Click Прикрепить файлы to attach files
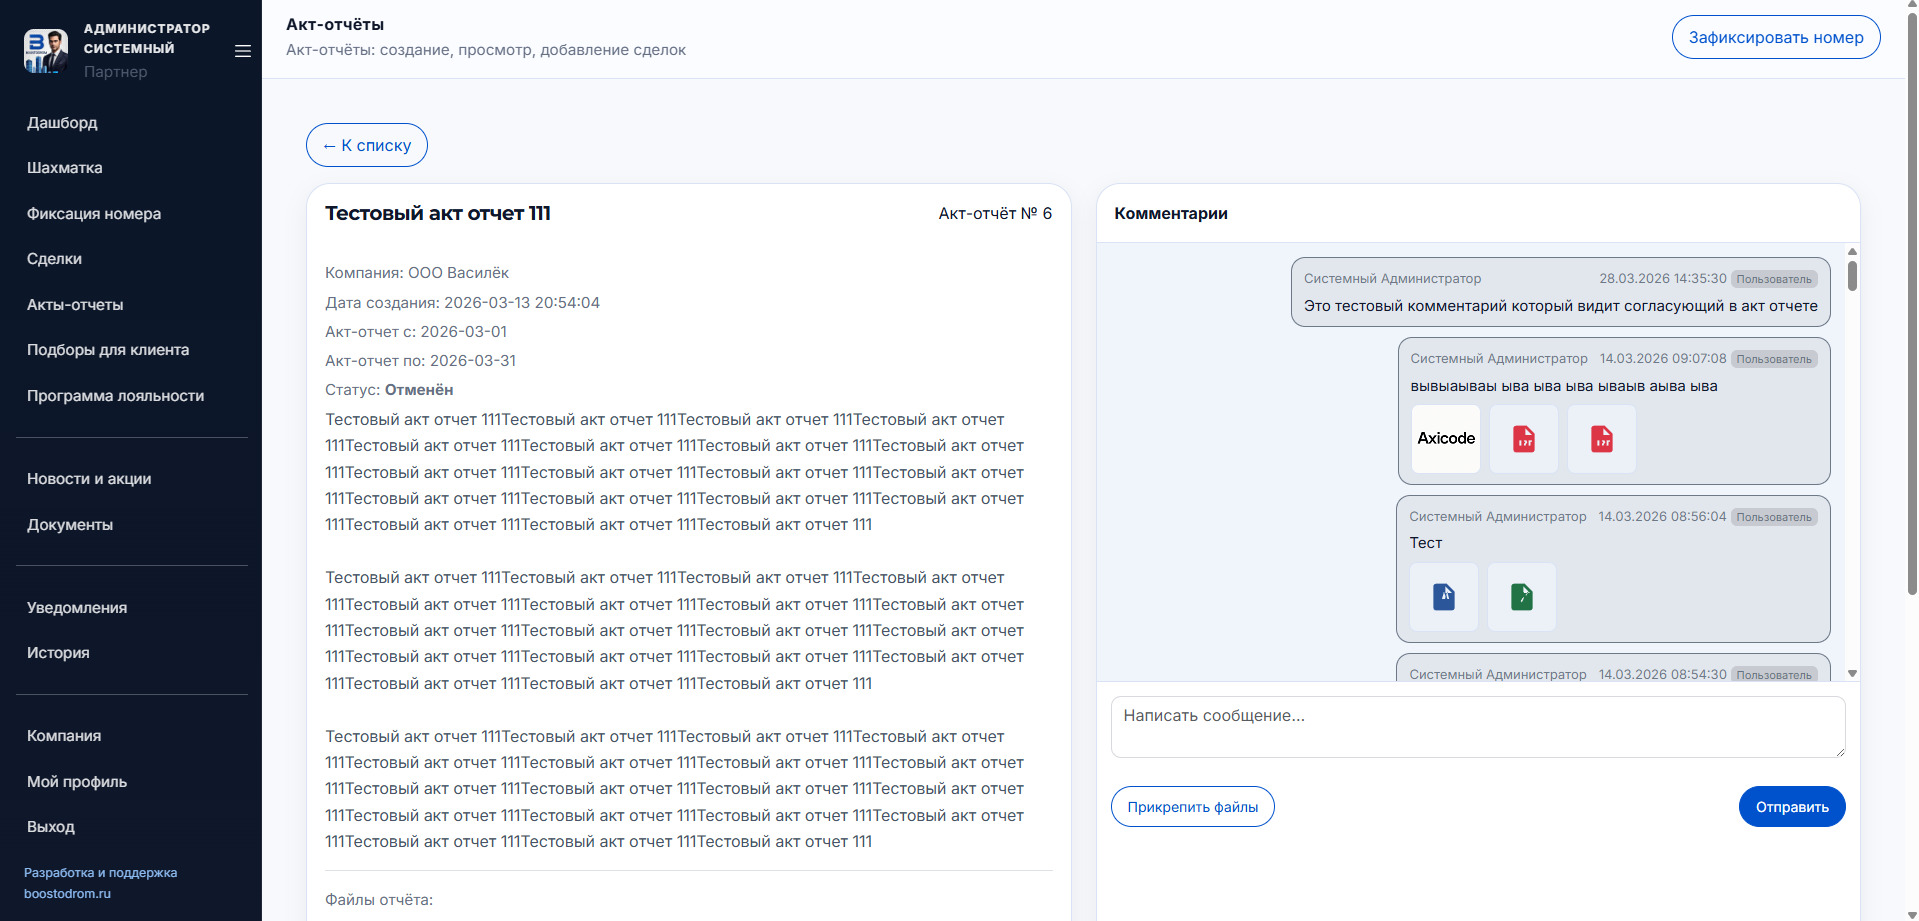The width and height of the screenshot is (1919, 921). [1192, 807]
